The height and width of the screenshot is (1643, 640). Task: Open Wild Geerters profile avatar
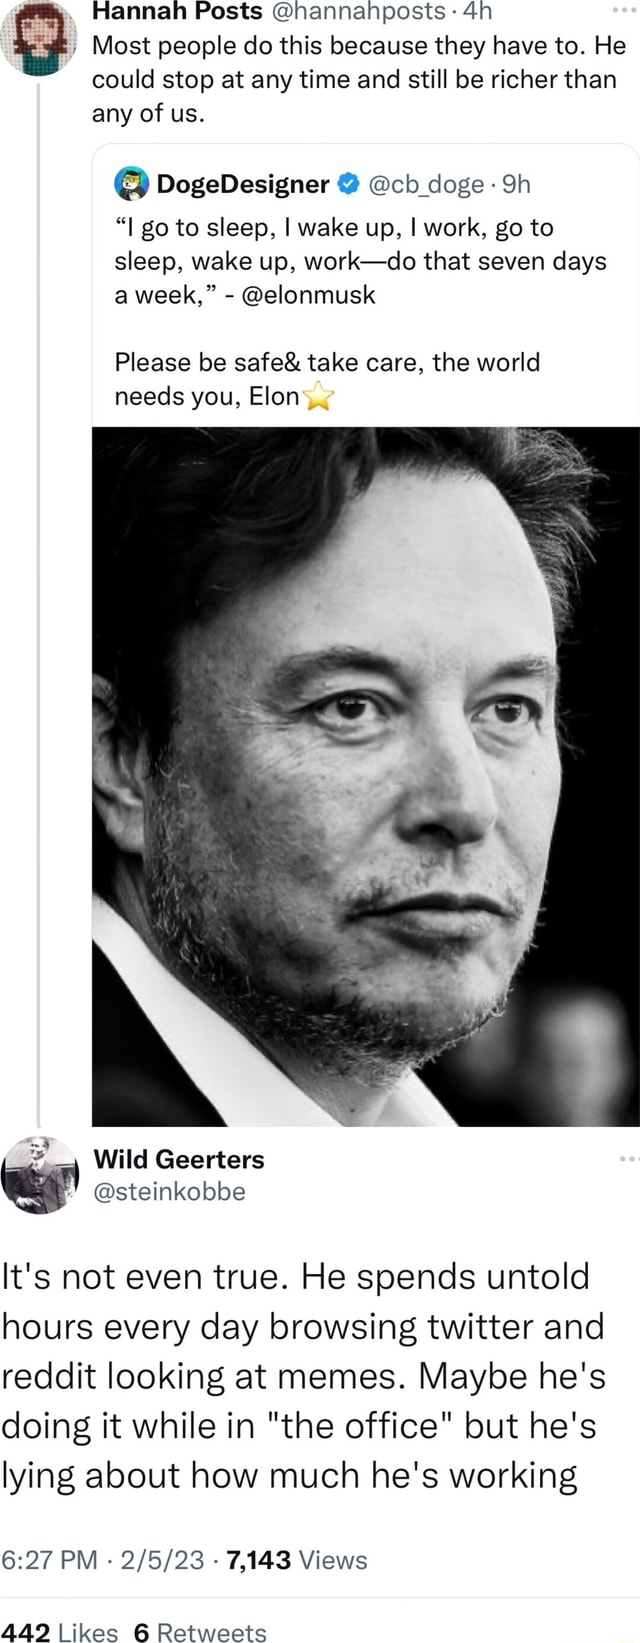tap(39, 1174)
